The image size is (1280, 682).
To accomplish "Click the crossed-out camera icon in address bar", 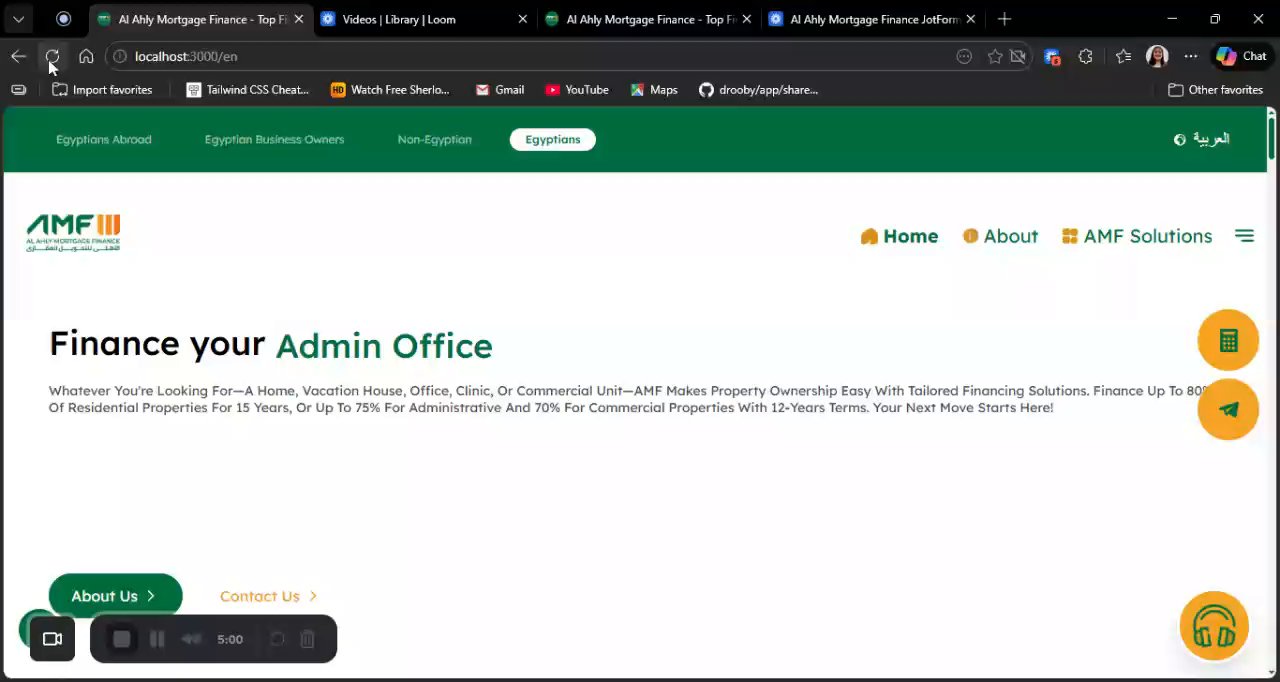I will pyautogui.click(x=1018, y=56).
